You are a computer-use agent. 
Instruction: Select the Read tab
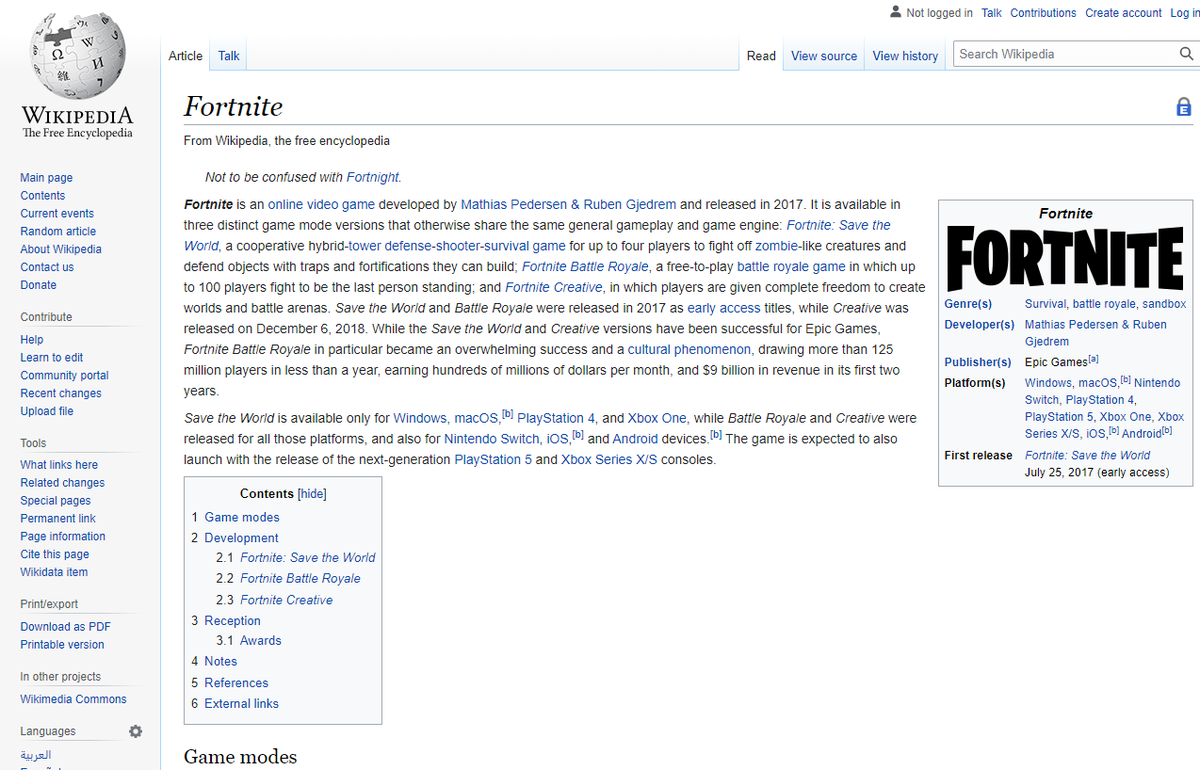tap(761, 56)
